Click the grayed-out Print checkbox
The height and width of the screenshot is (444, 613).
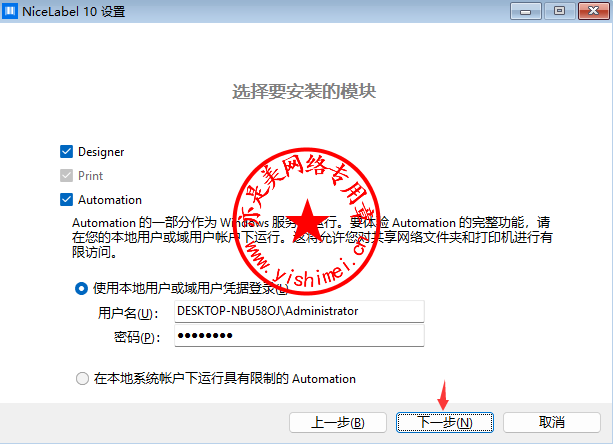(x=67, y=176)
